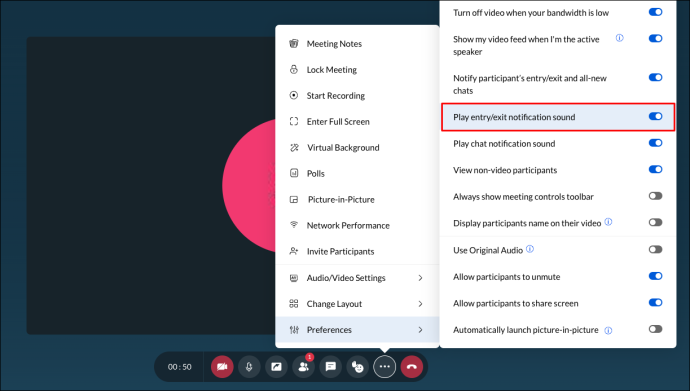Select Meeting Notes menu item

(x=357, y=44)
